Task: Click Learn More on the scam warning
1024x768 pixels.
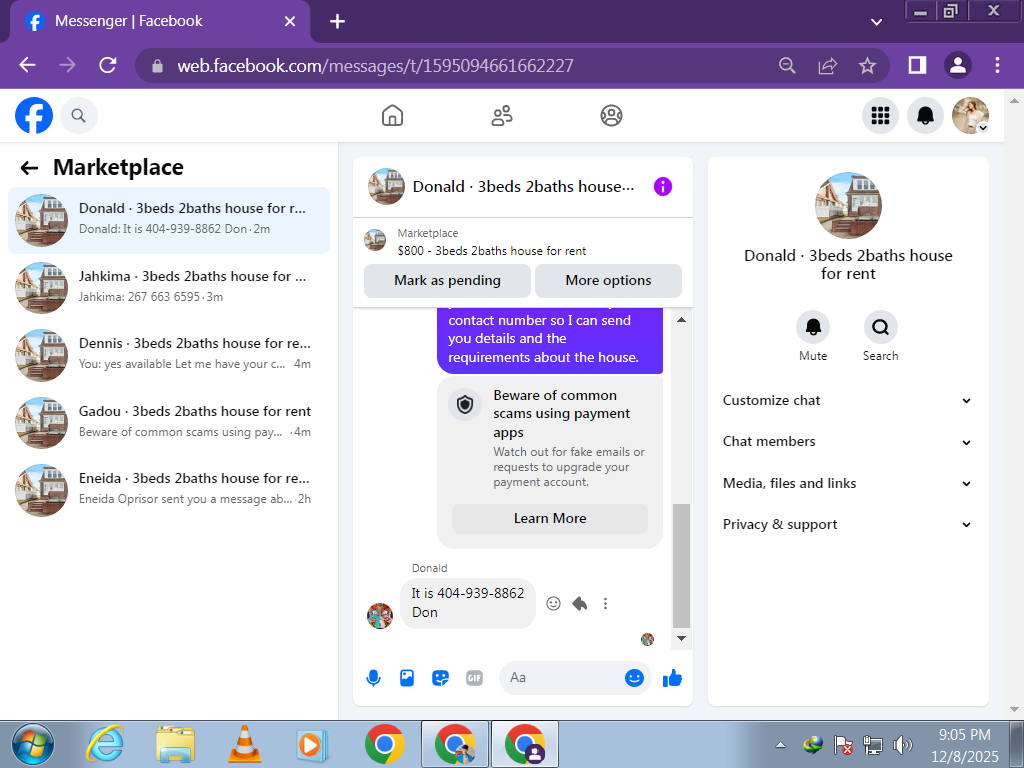Action: [550, 519]
